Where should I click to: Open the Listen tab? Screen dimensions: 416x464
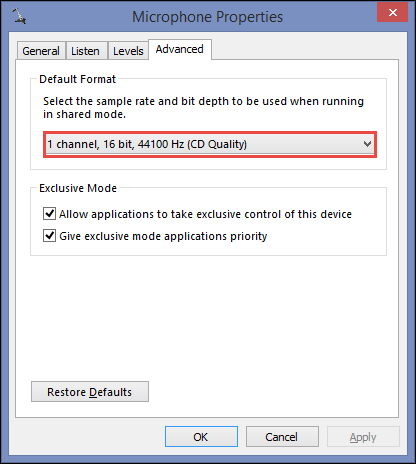click(86, 51)
